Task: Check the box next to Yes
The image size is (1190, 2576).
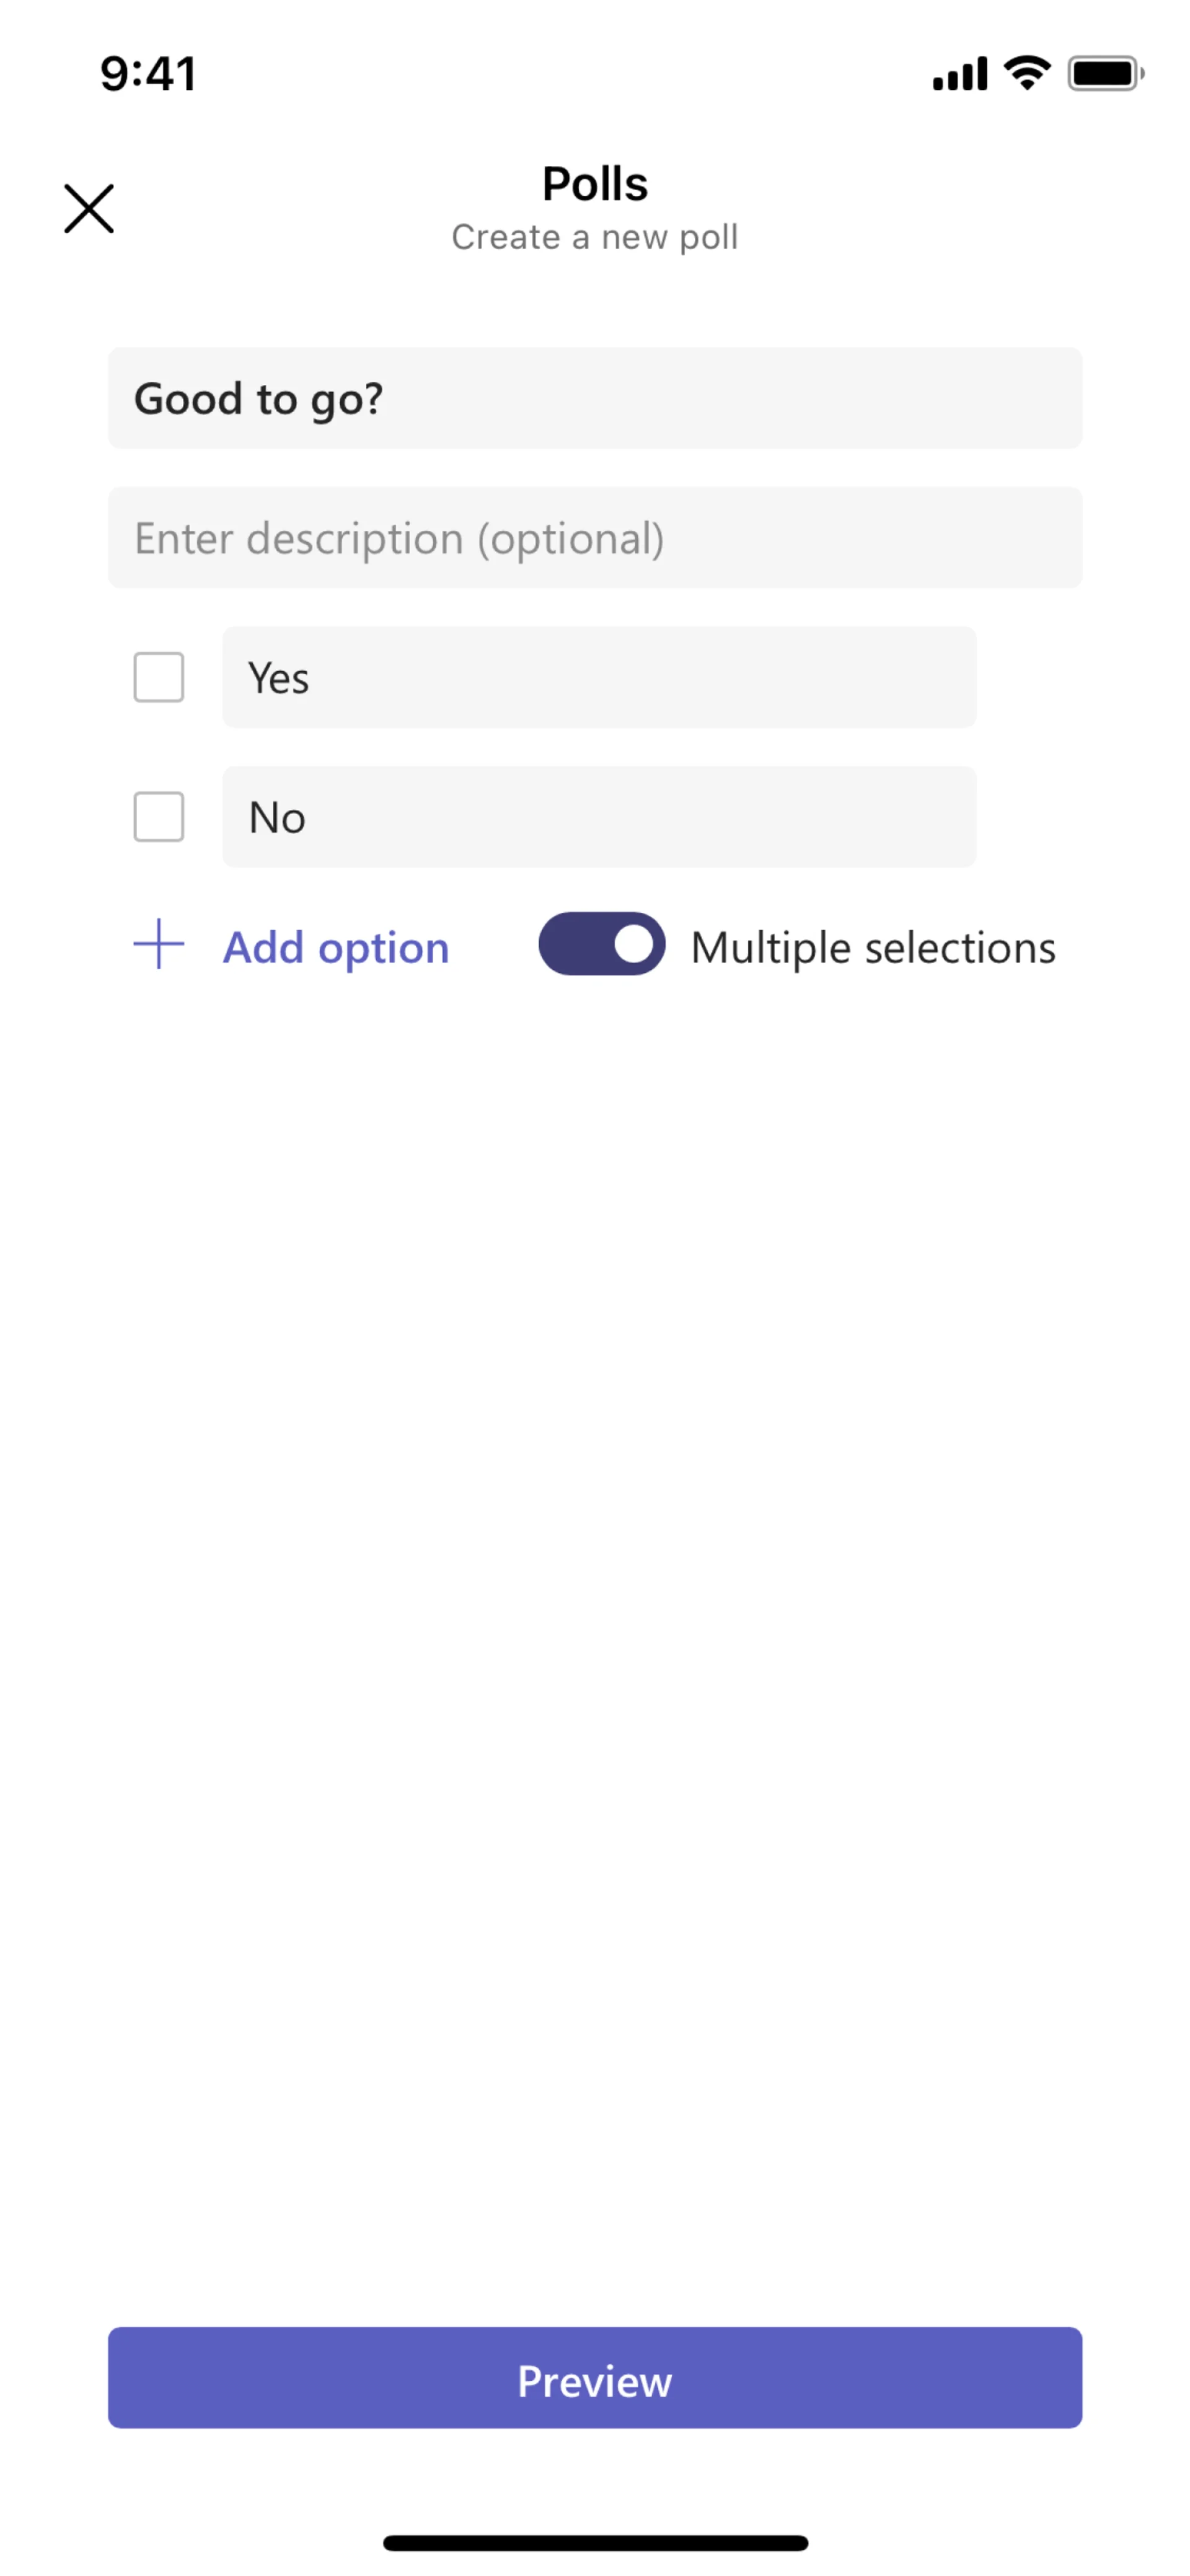Action: click(159, 677)
